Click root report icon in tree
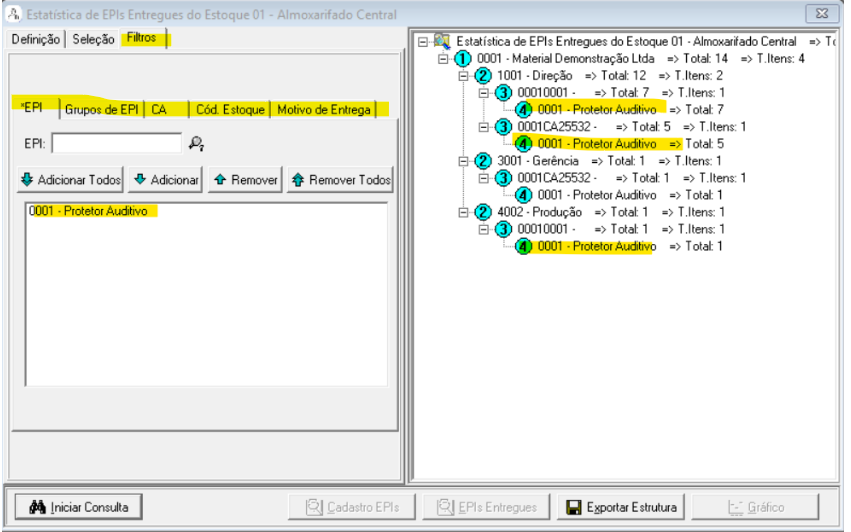The image size is (851, 532). [x=441, y=42]
